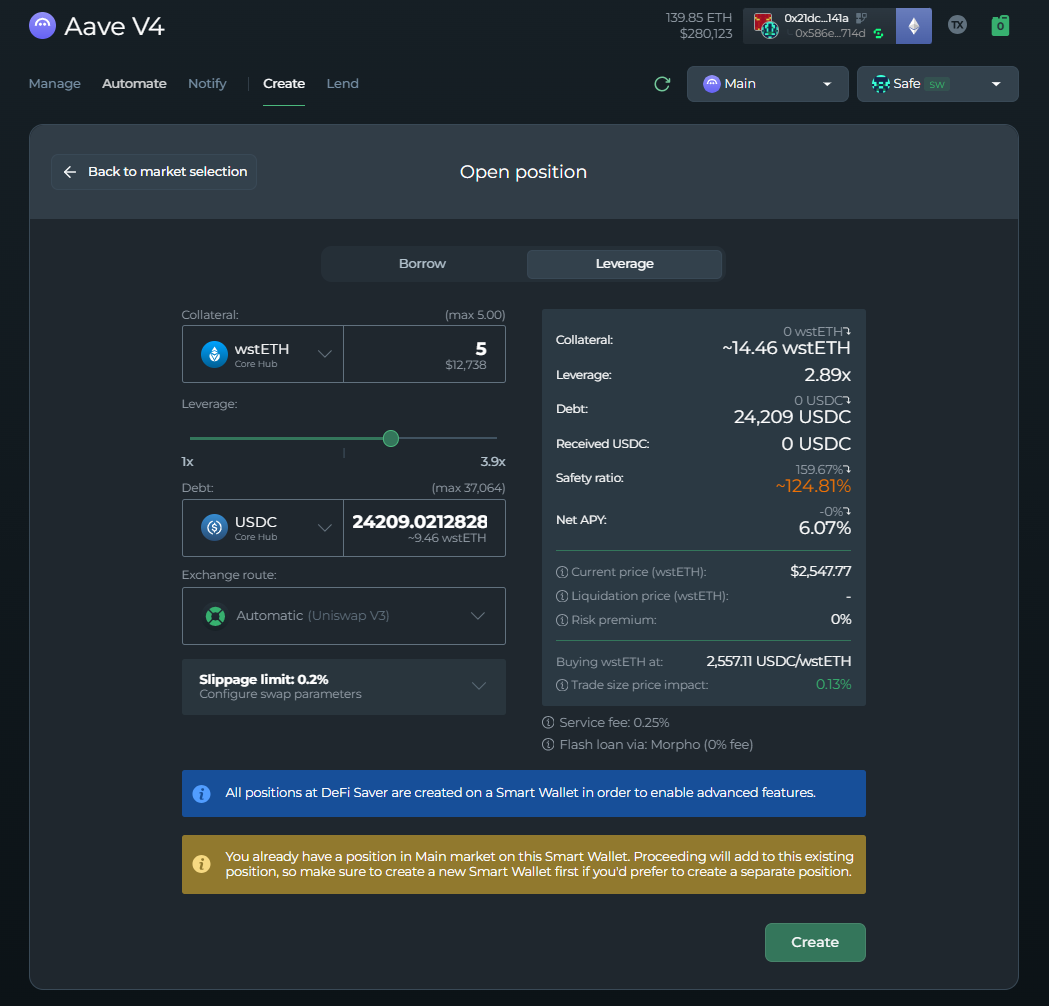Open the Safe smart wallet dropdown

coord(937,84)
